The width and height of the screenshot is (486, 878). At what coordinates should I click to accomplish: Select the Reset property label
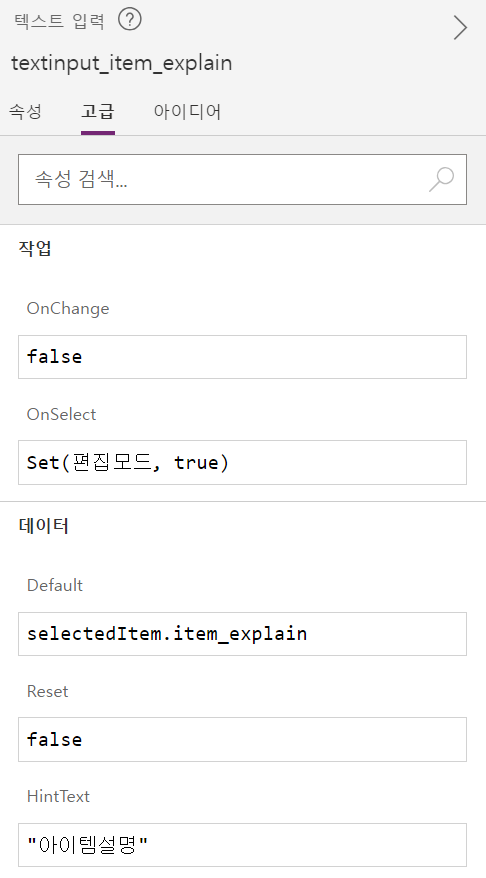48,692
